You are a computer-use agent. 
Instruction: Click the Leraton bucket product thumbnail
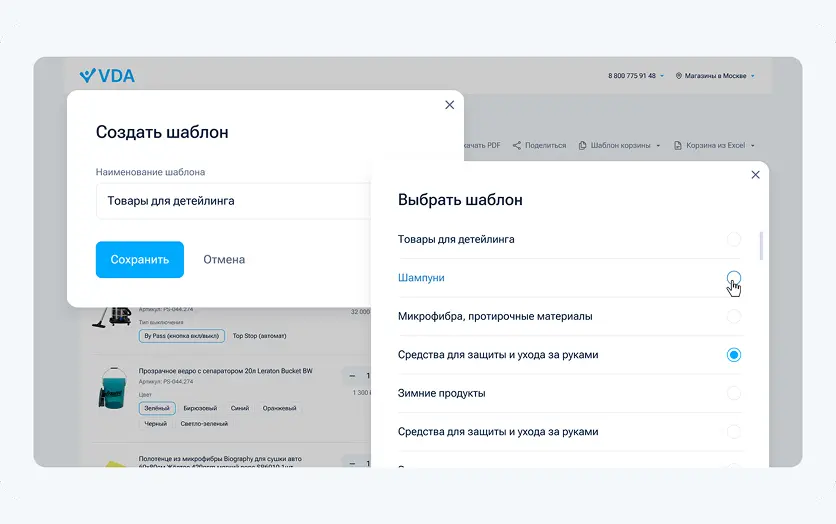112,389
